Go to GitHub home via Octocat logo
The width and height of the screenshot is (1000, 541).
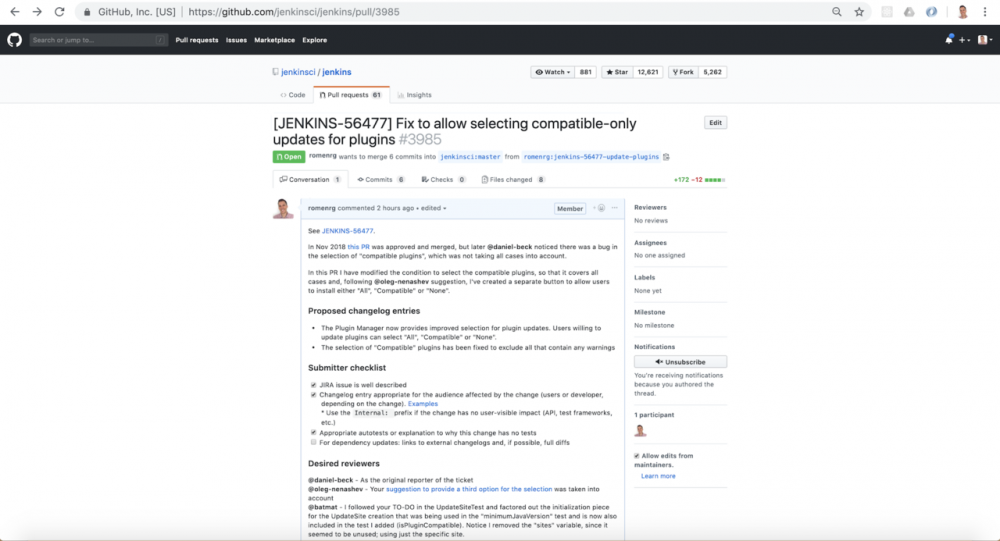point(14,40)
